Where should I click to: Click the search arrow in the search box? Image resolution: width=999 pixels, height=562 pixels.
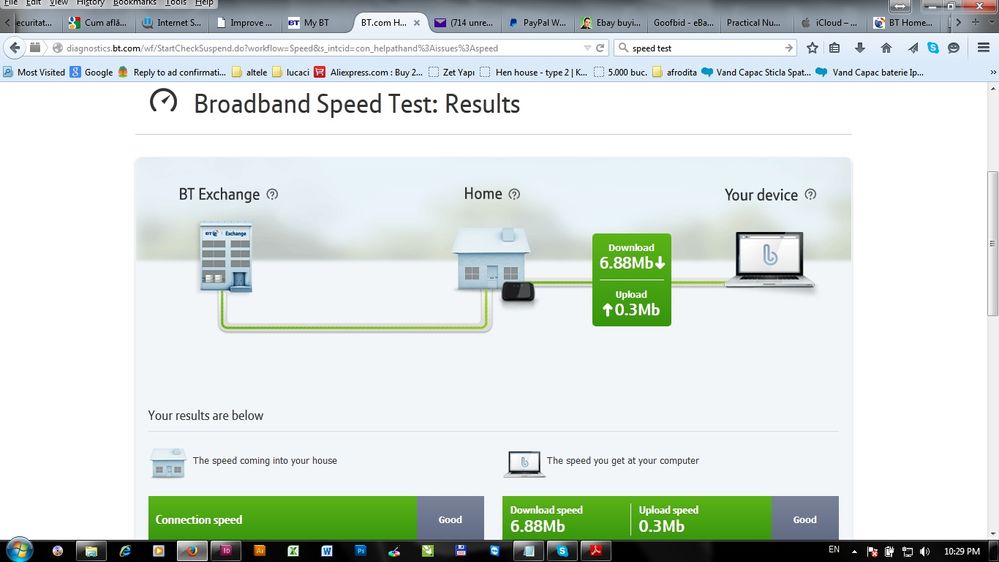[x=788, y=48]
